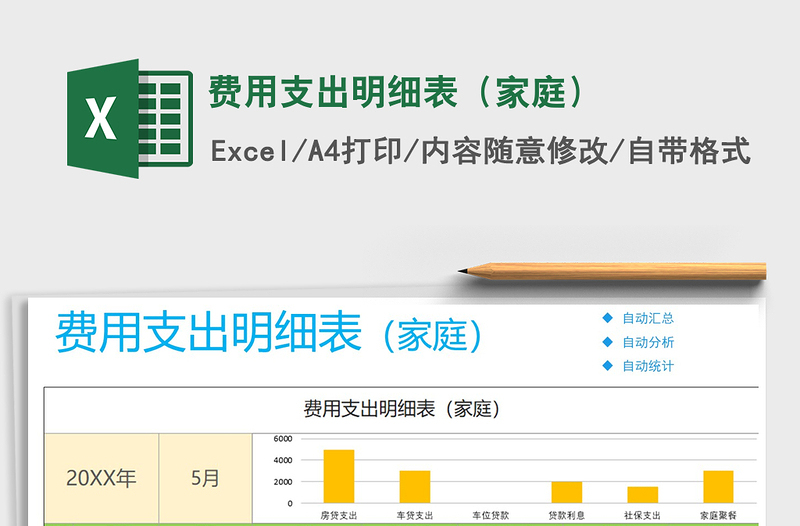Select the 20XX年 cell
The height and width of the screenshot is (526, 800).
[102, 478]
